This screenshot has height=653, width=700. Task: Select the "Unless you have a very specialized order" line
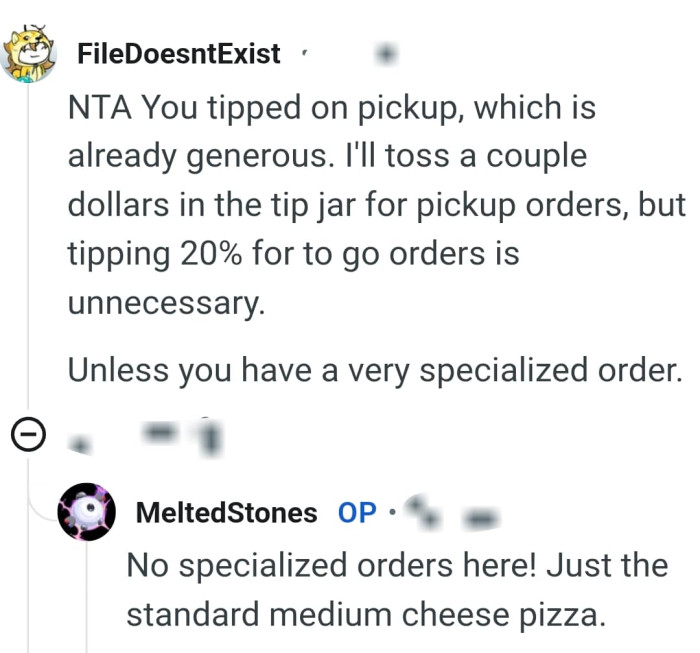pyautogui.click(x=374, y=370)
